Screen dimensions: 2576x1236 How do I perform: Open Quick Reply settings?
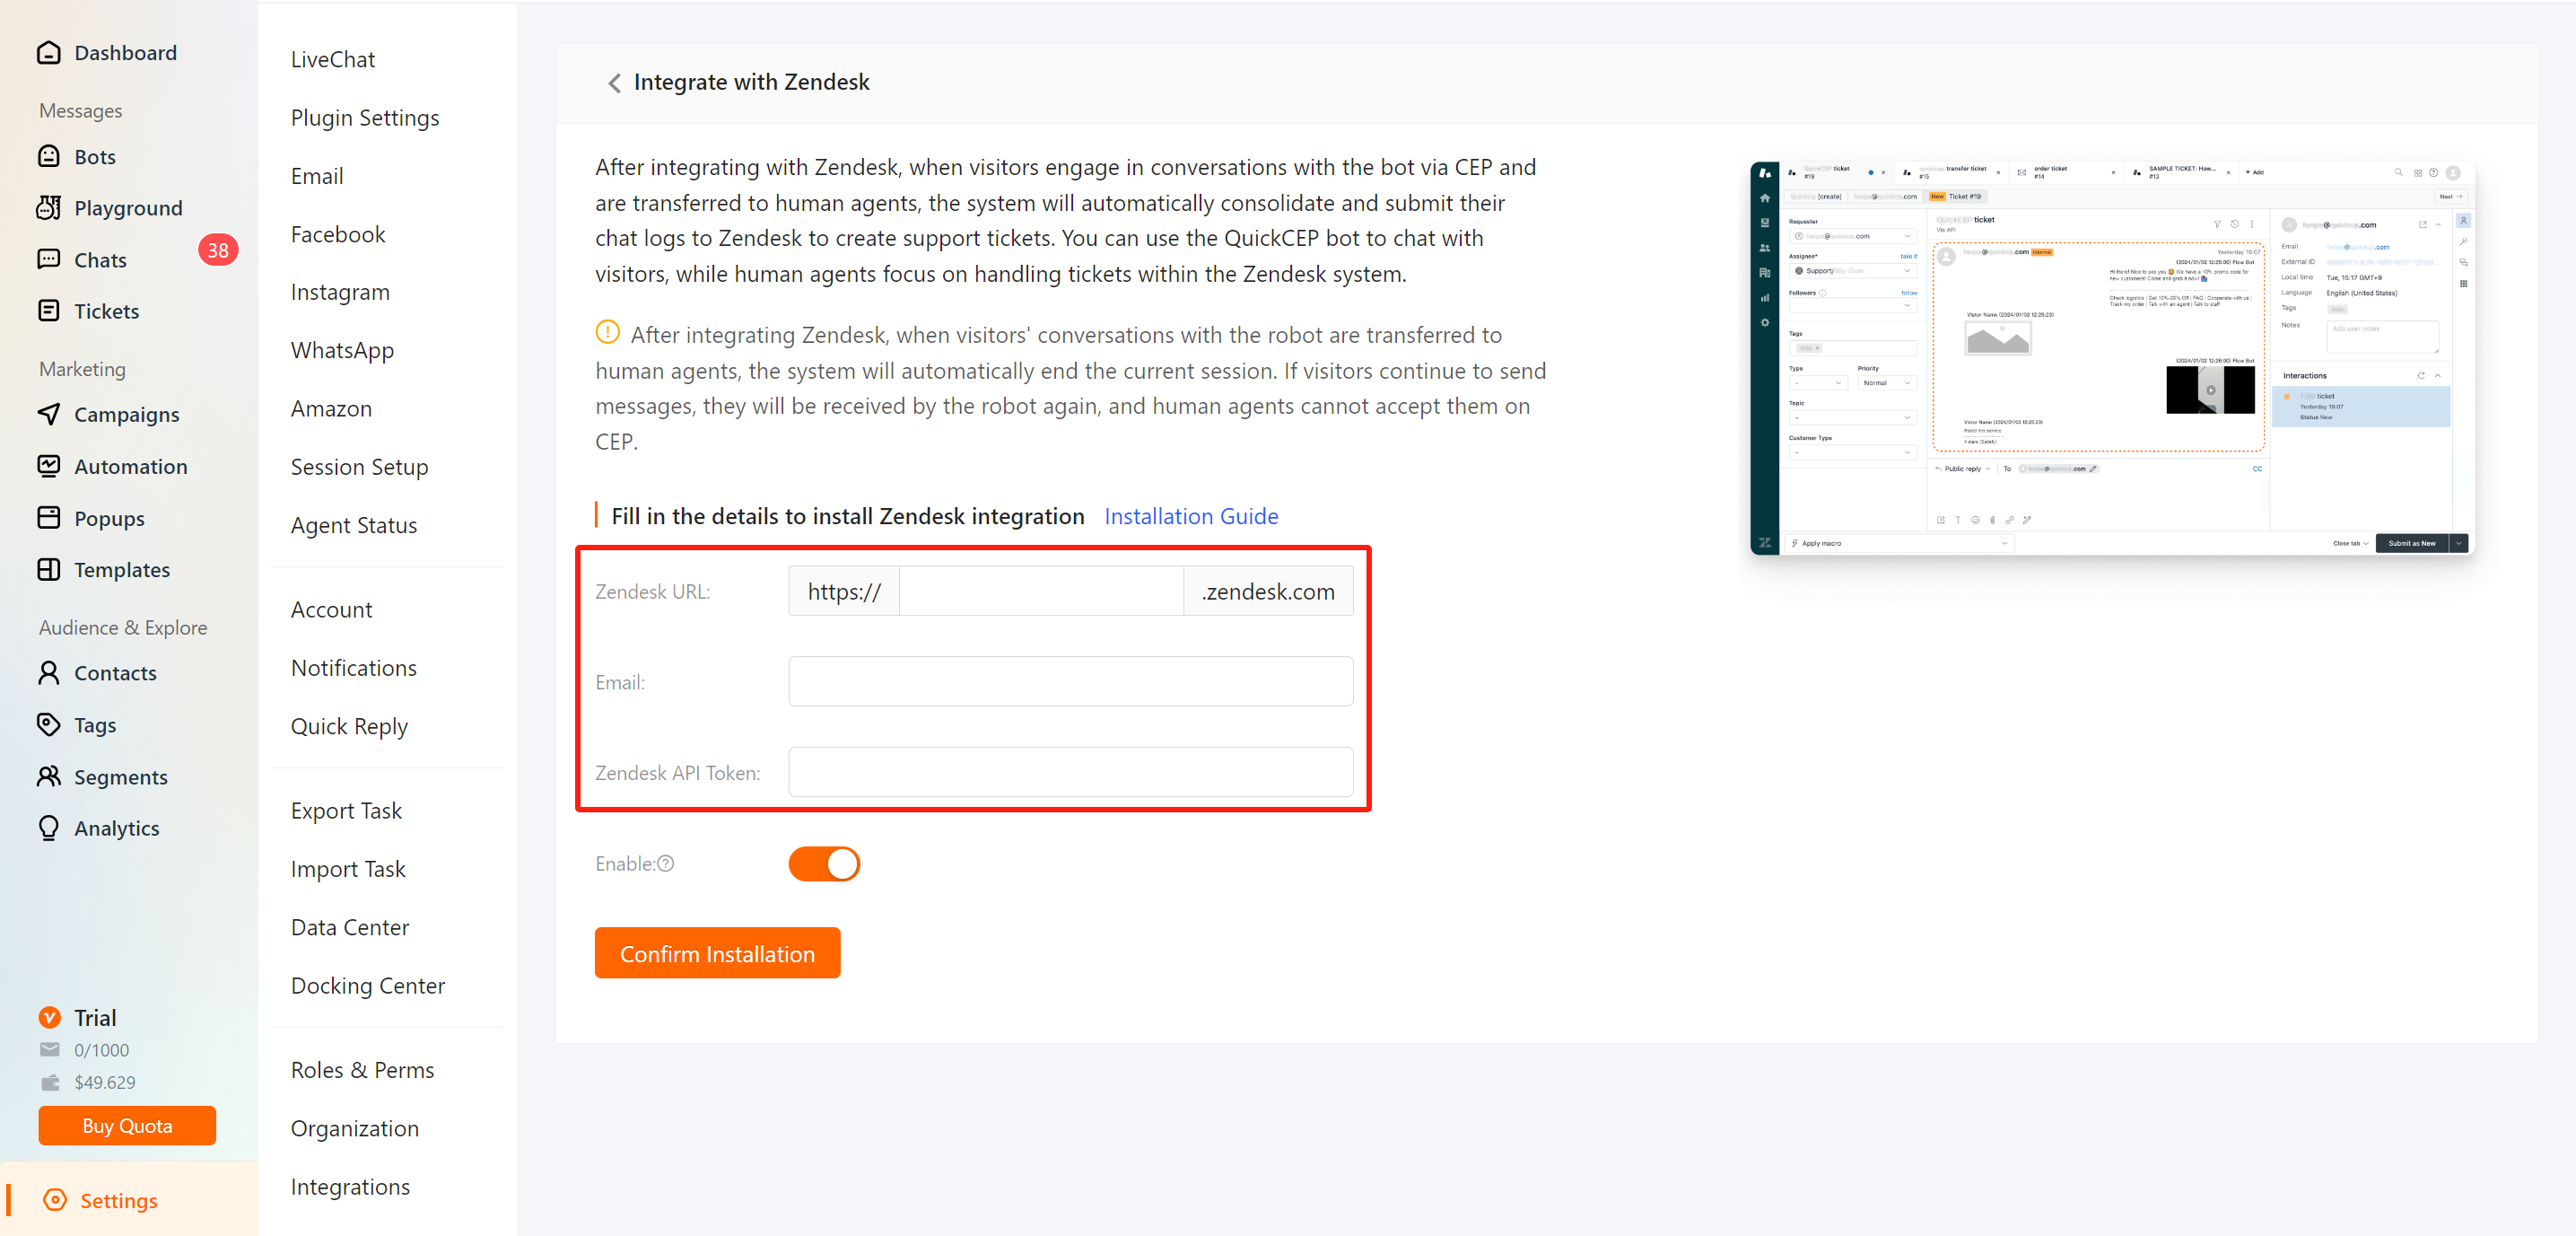pyautogui.click(x=349, y=726)
